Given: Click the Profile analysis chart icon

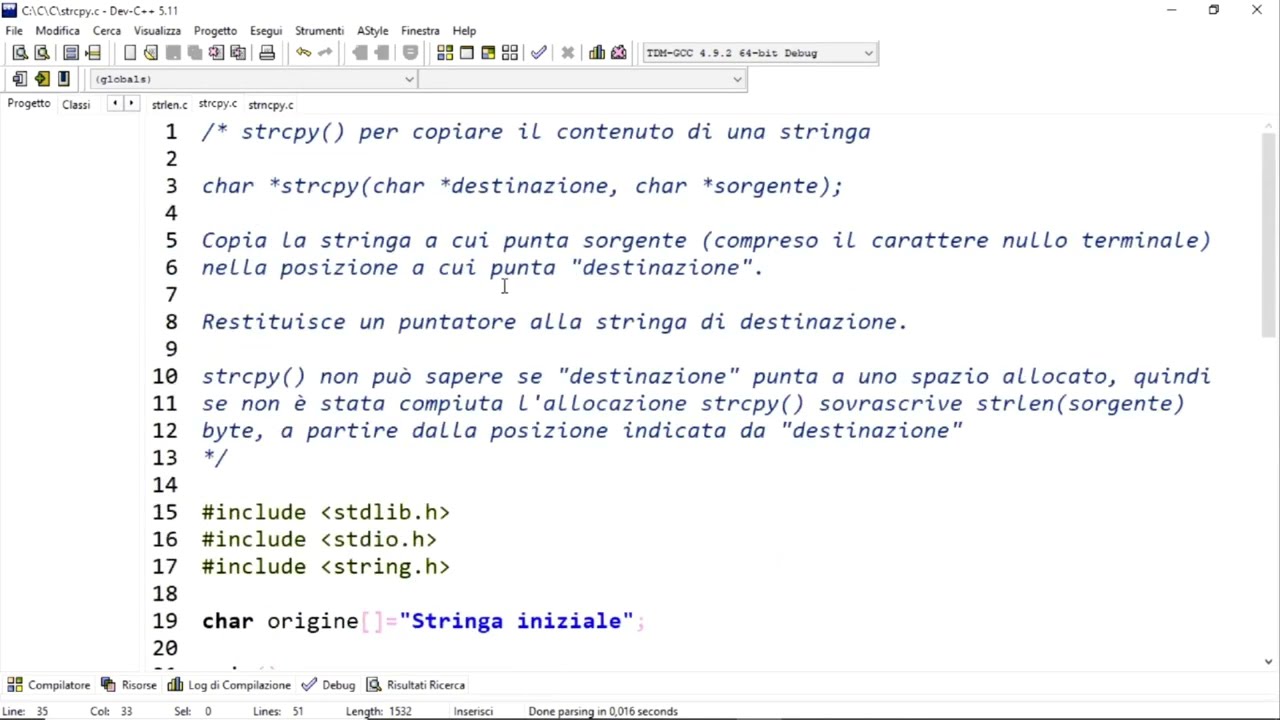Looking at the screenshot, I should [597, 53].
